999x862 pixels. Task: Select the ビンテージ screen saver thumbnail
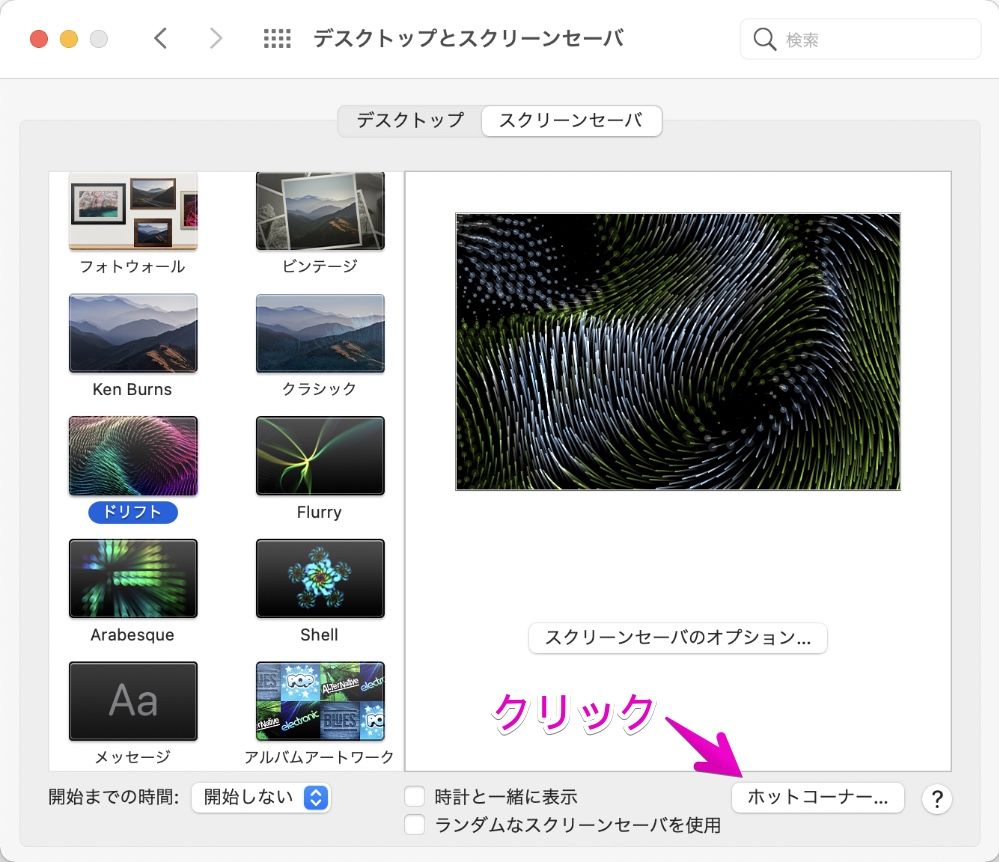tap(320, 210)
